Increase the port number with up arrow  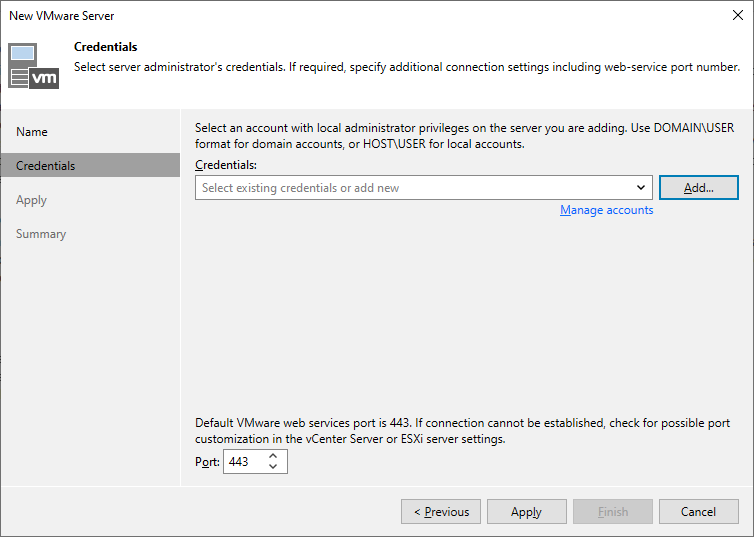(x=273, y=456)
